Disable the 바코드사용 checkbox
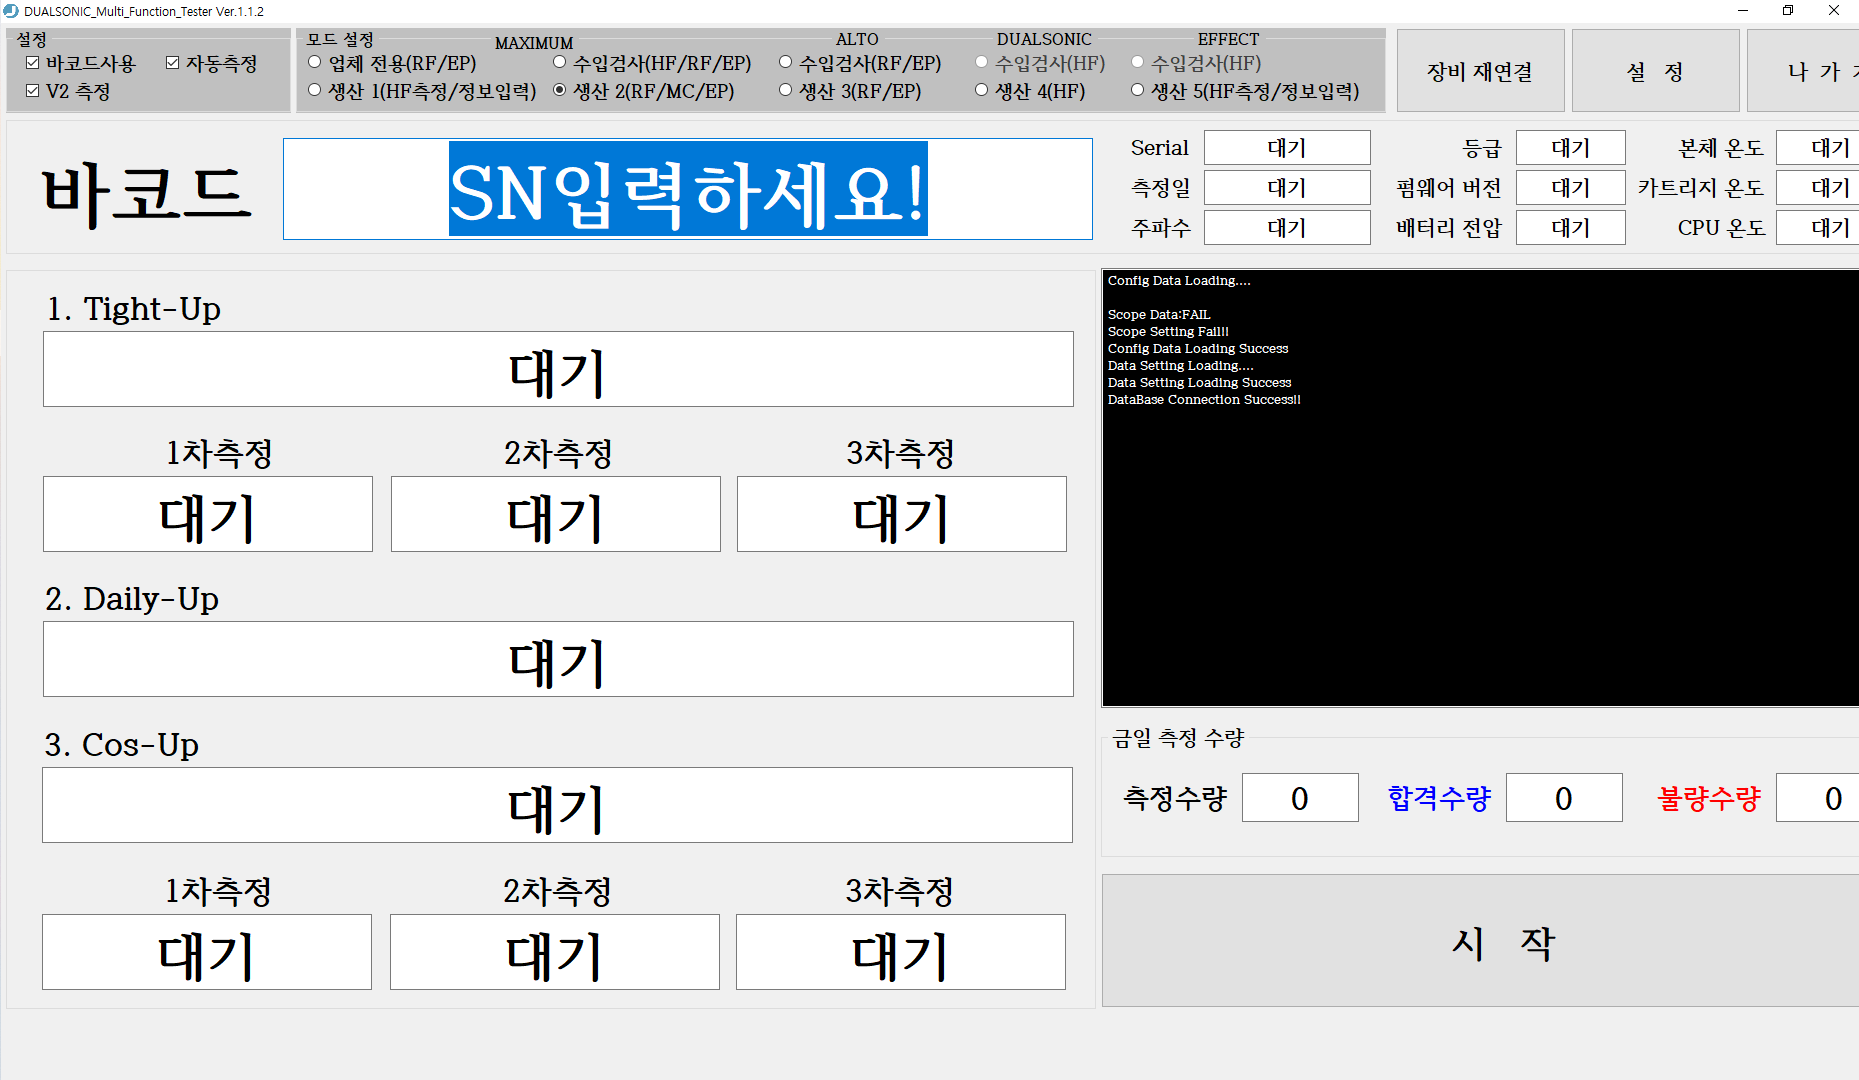 coord(32,62)
